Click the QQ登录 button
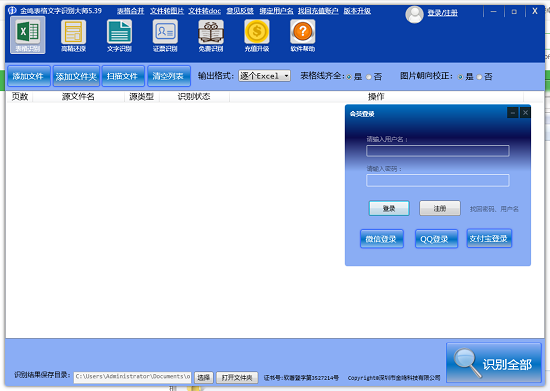Image resolution: width=550 pixels, height=391 pixels. tap(436, 239)
